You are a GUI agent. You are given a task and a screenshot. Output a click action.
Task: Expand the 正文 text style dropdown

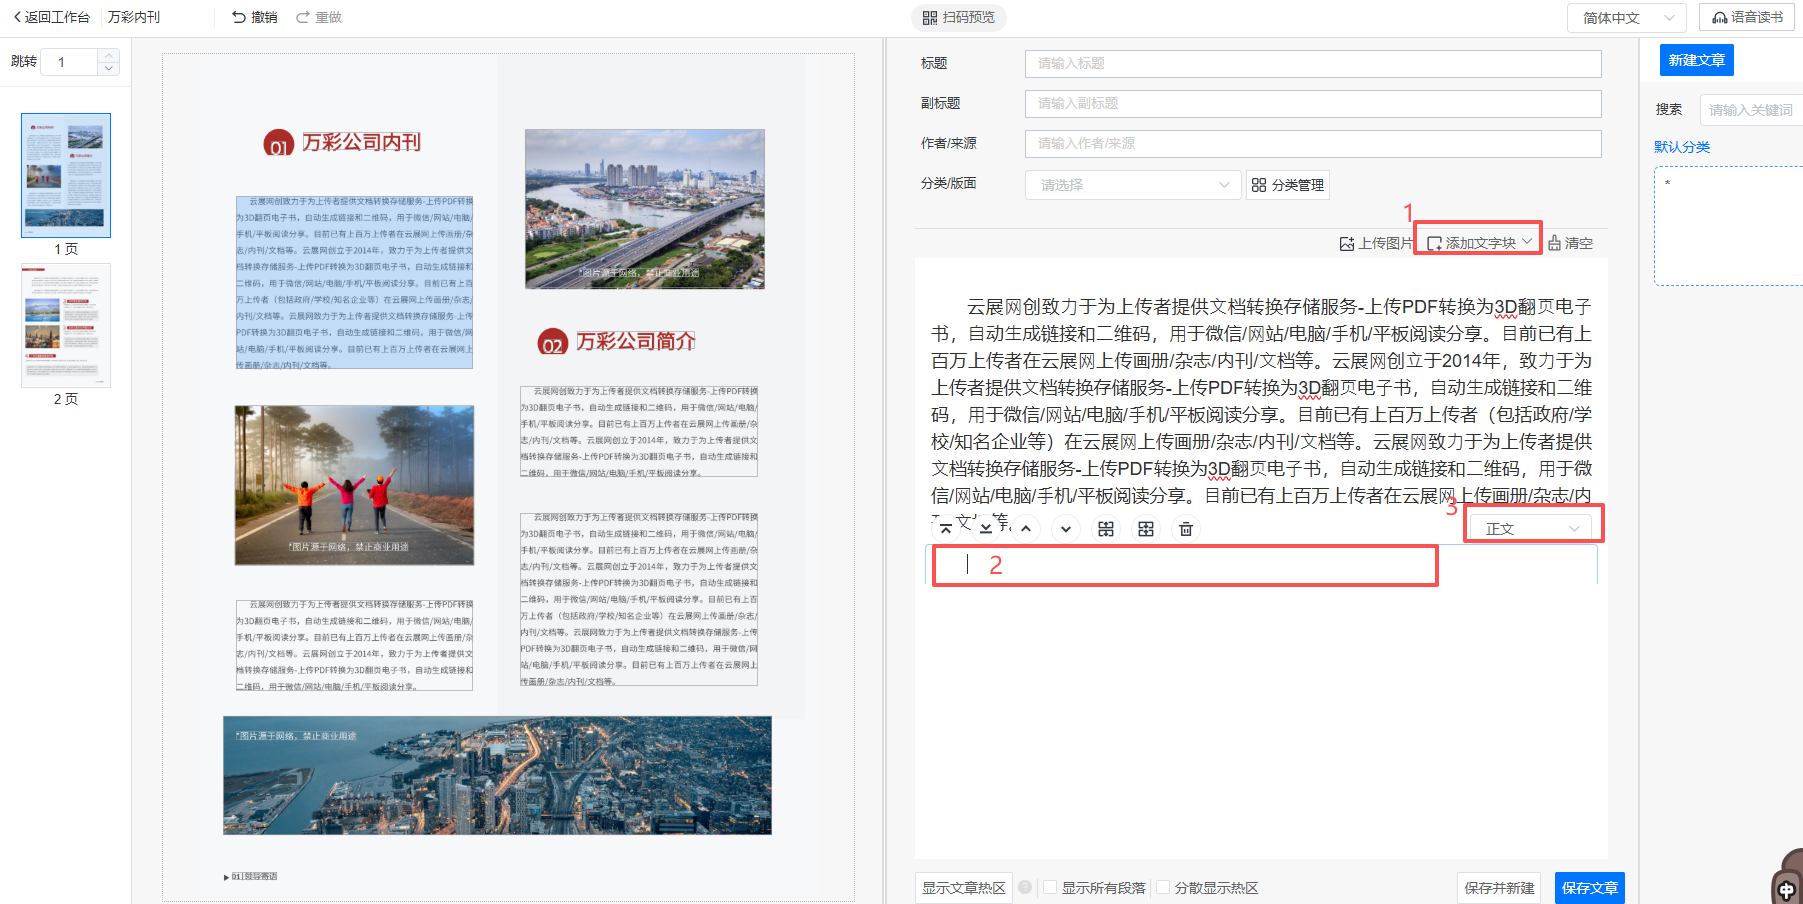click(1532, 529)
